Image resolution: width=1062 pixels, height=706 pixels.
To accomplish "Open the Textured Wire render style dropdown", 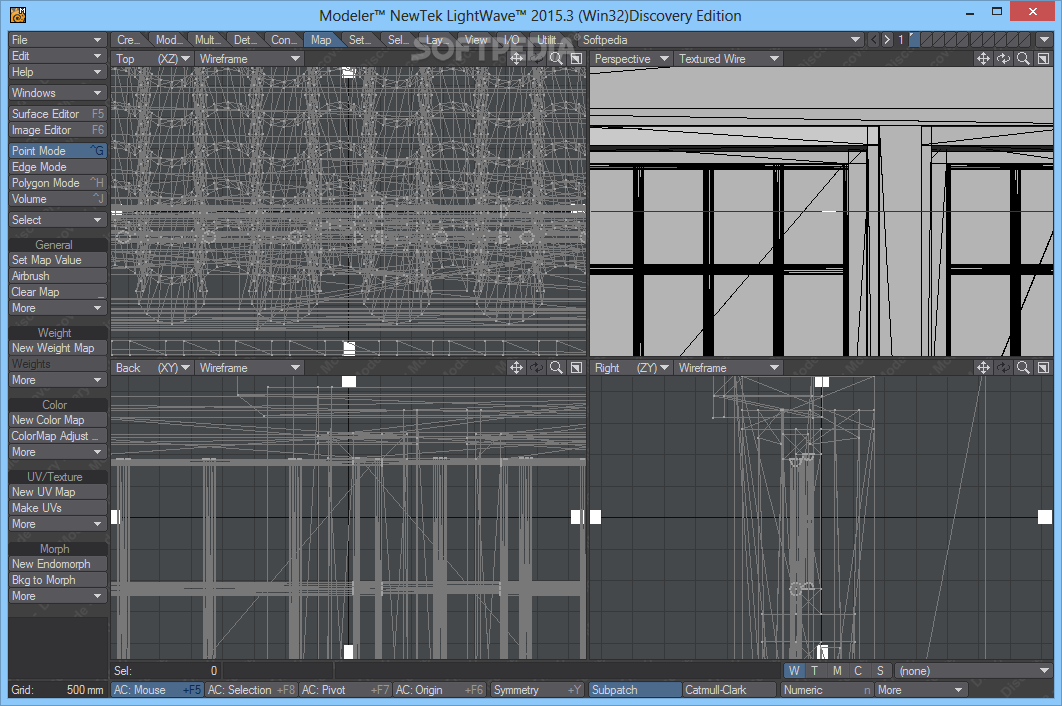I will 729,59.
